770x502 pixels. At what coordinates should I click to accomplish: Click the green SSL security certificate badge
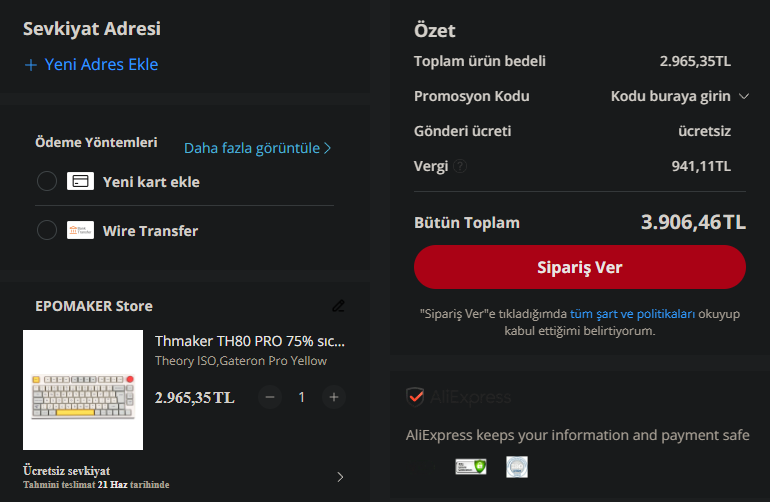pyautogui.click(x=470, y=466)
